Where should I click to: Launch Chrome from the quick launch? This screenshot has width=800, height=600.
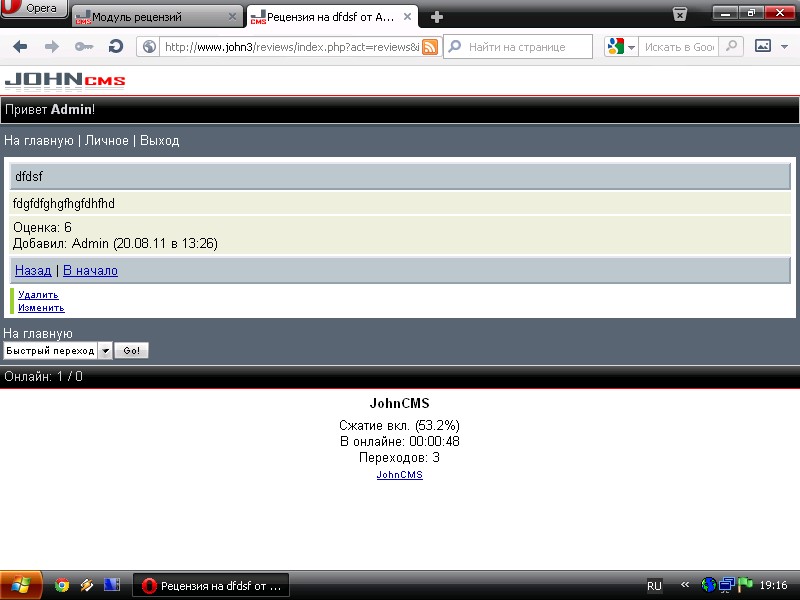(62, 585)
